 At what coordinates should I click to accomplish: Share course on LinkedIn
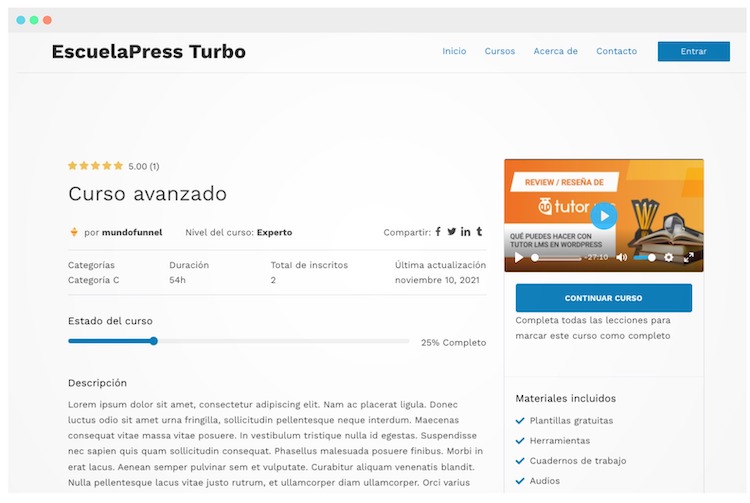466,232
